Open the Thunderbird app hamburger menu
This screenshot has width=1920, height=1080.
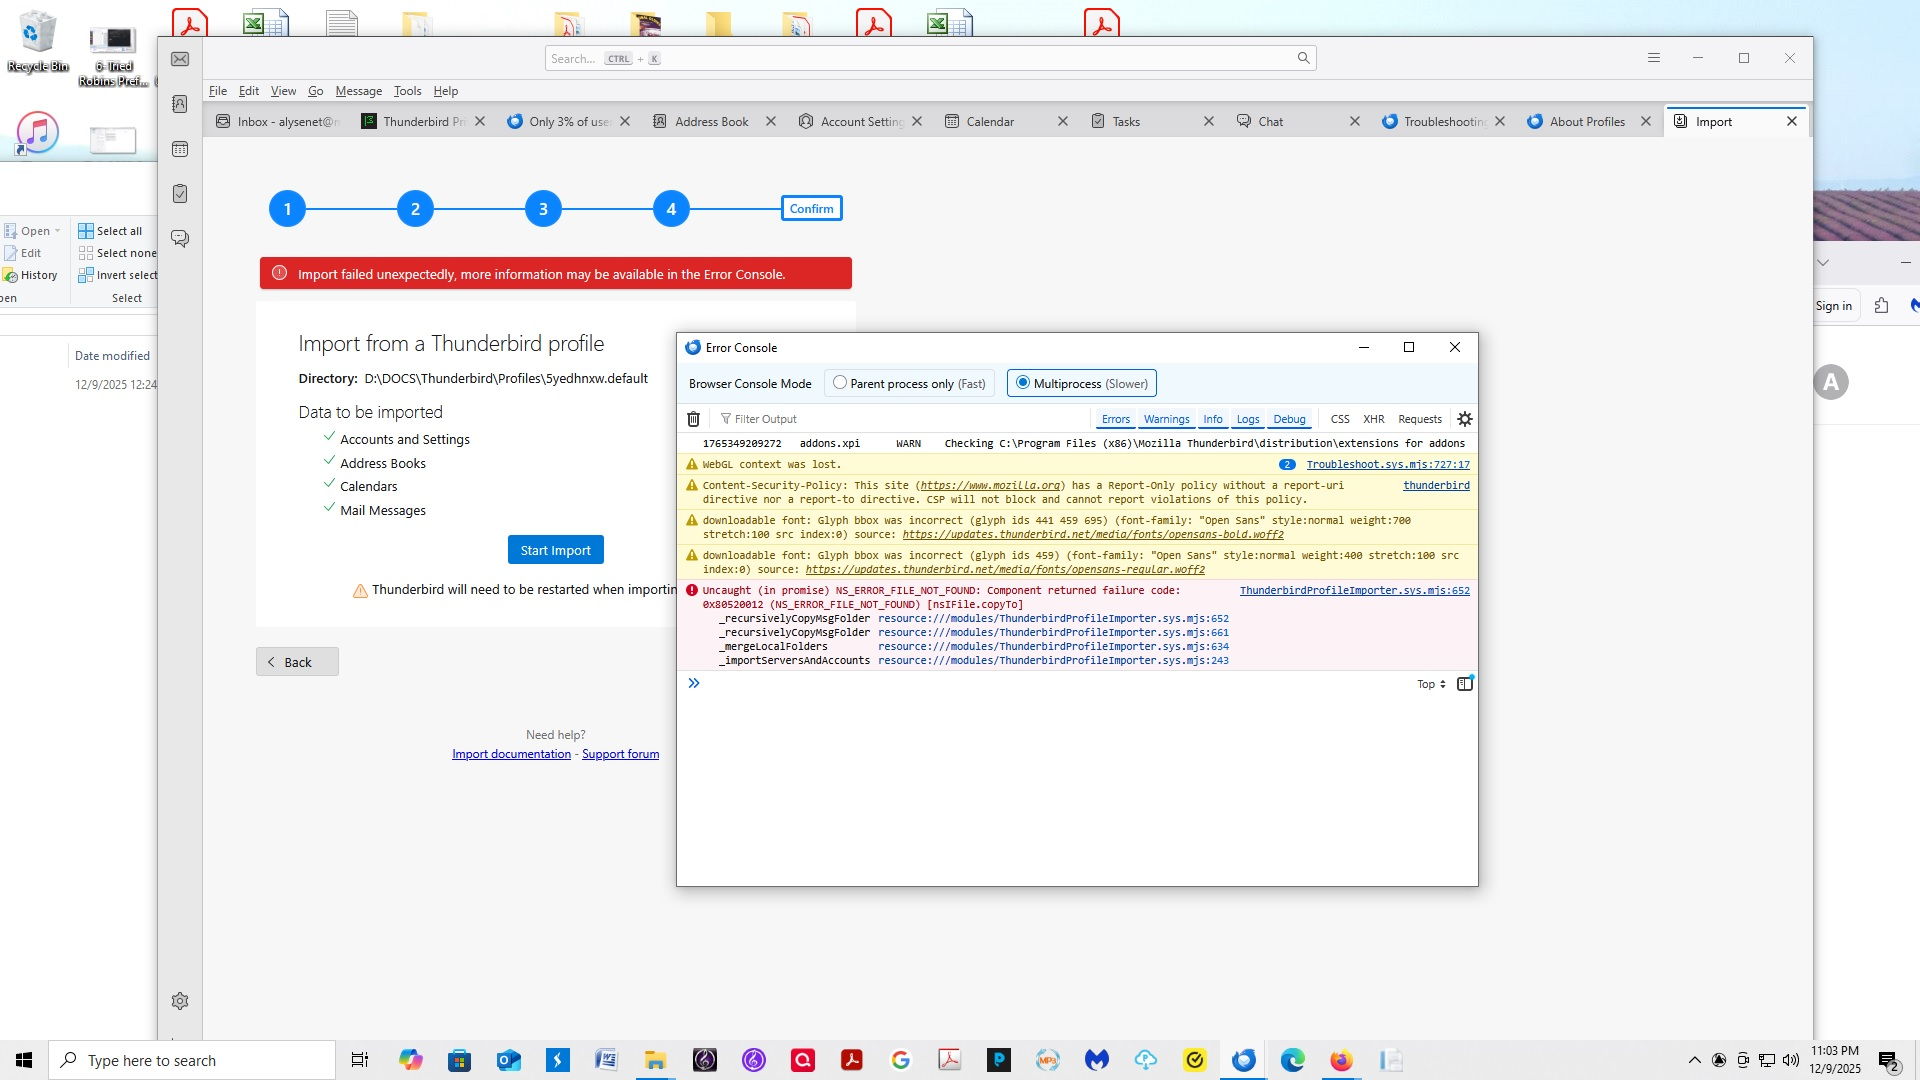(x=1654, y=58)
